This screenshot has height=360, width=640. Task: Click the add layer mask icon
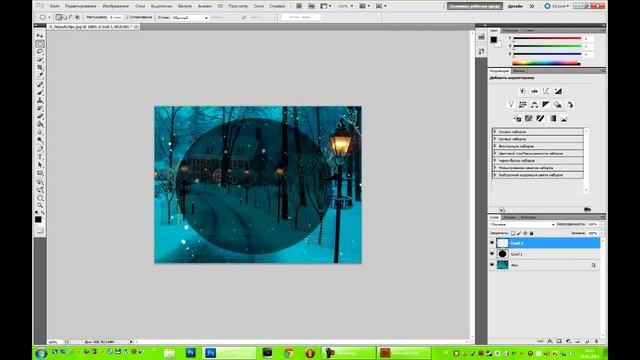pos(559,341)
